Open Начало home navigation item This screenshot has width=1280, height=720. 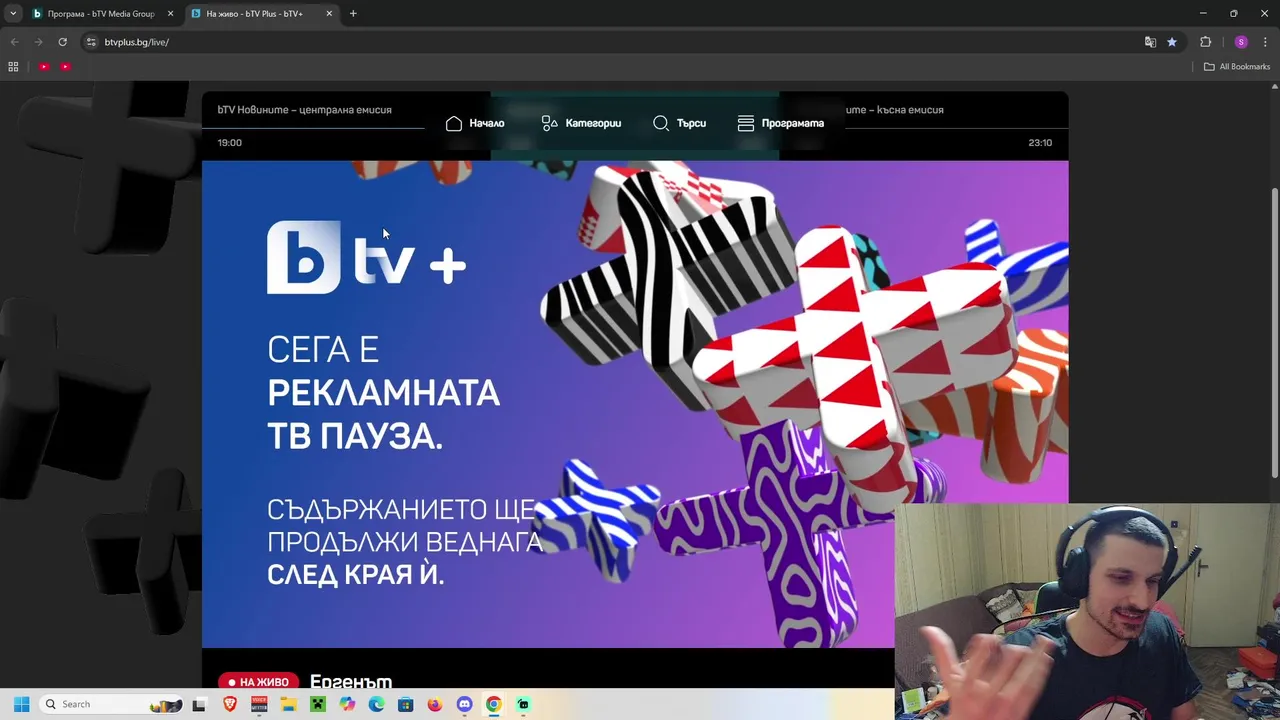[475, 123]
